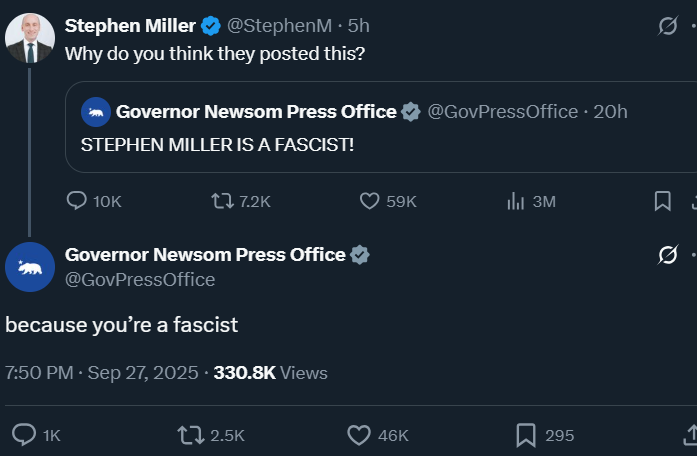Click the small bear avatar in quoted post
This screenshot has width=697, height=456.
(96, 112)
